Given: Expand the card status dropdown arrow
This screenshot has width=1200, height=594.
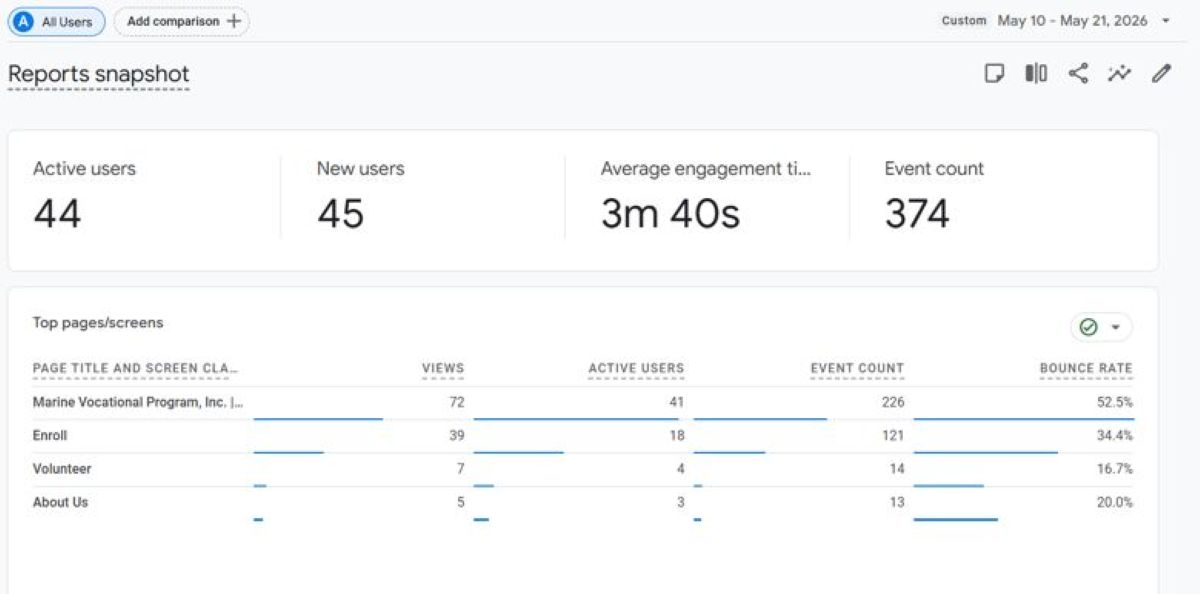Looking at the screenshot, I should point(1115,327).
